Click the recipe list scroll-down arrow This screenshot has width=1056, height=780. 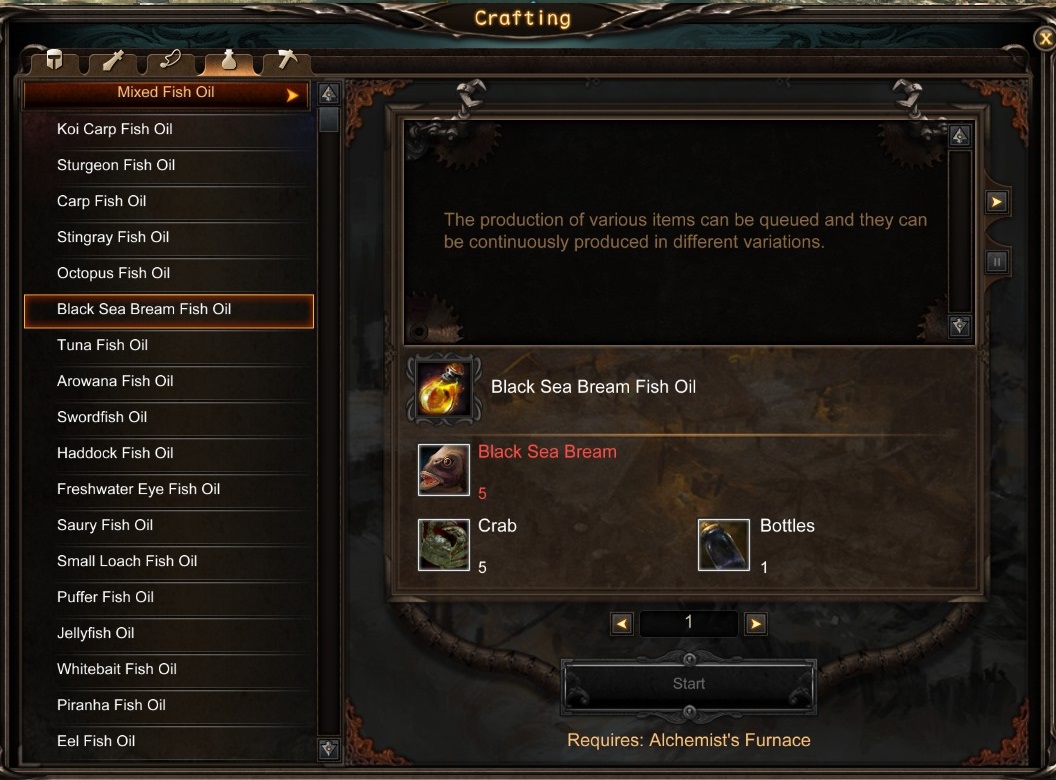(329, 749)
